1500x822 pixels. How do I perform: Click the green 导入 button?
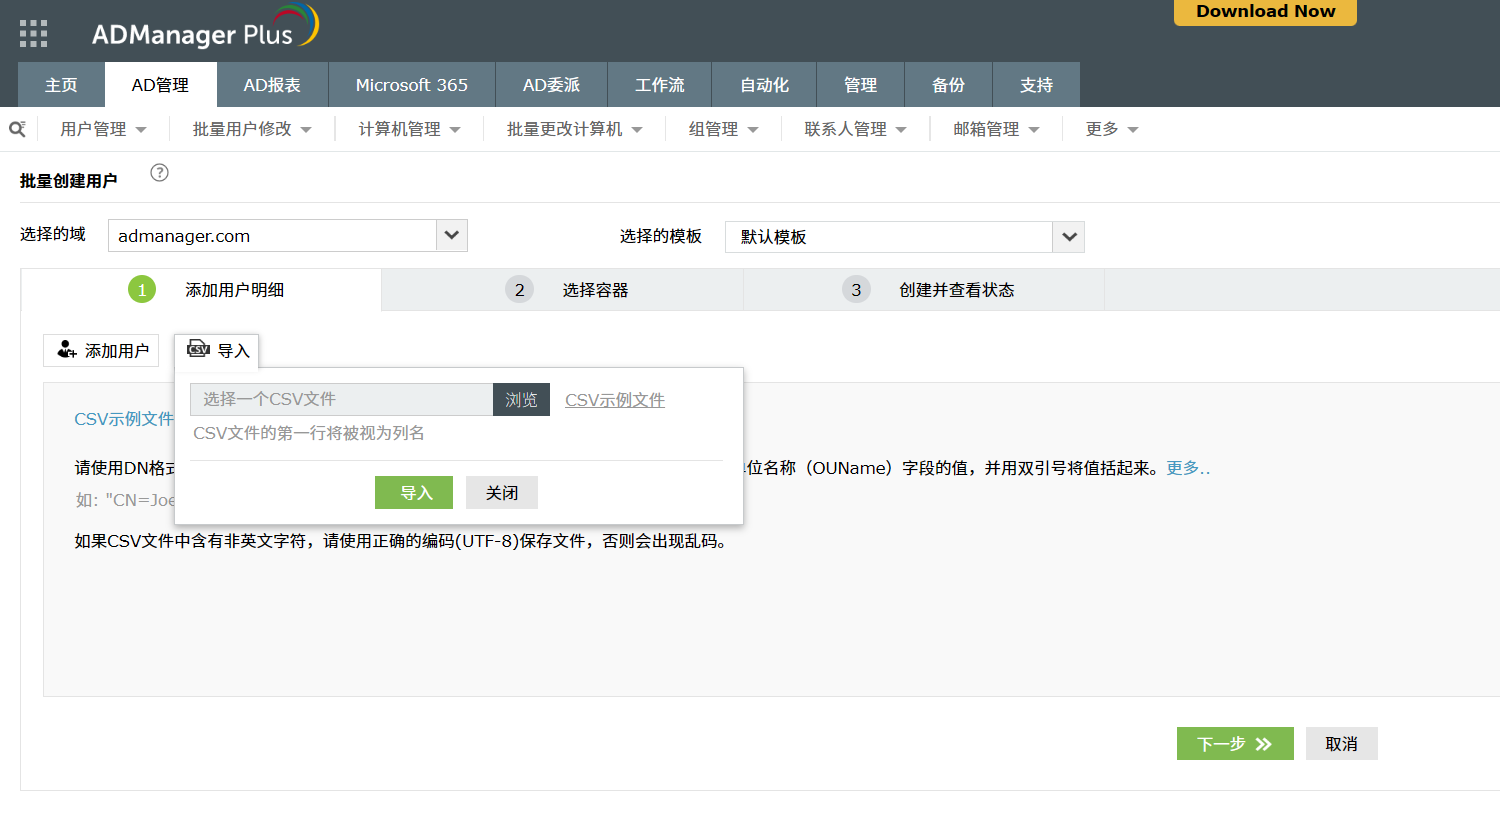click(414, 493)
